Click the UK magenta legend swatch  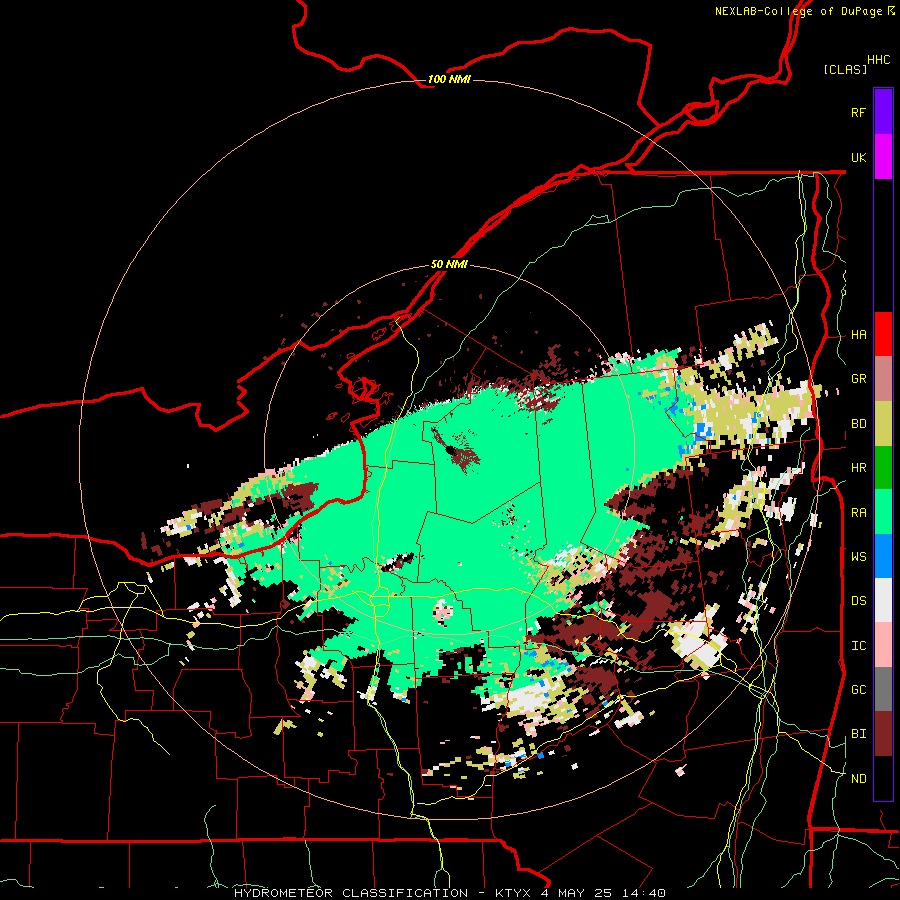883,157
